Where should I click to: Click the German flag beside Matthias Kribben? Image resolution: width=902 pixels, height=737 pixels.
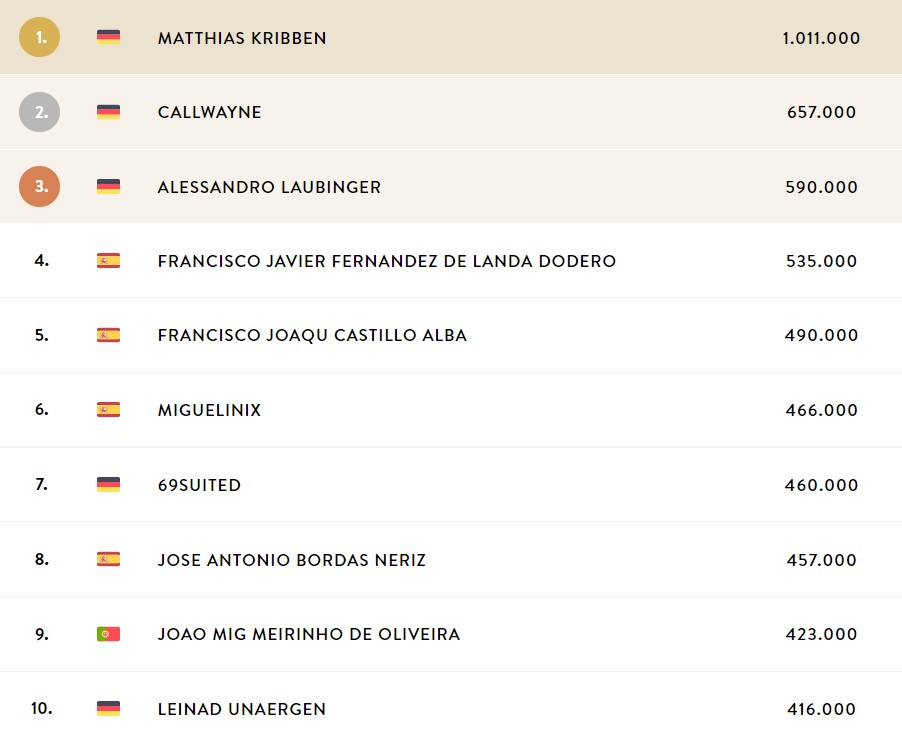coord(108,37)
